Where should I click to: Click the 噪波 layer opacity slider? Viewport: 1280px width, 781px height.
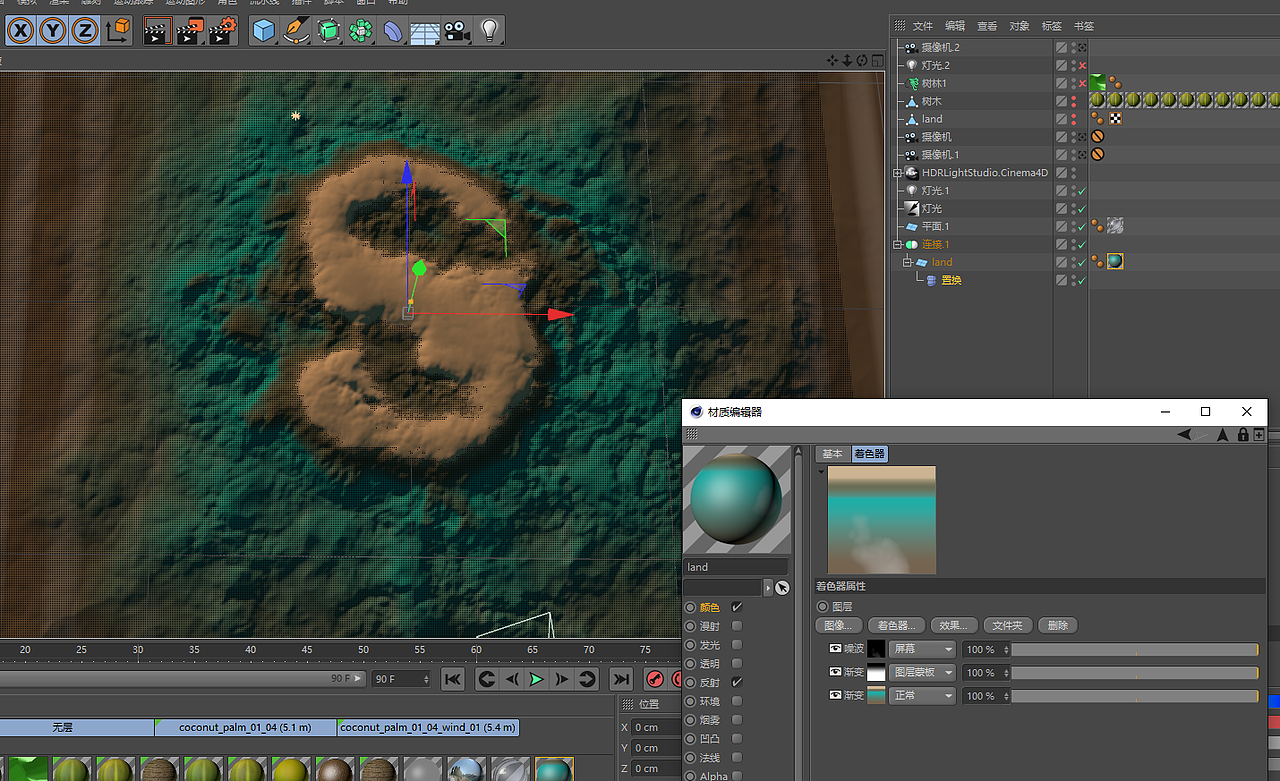pyautogui.click(x=1135, y=650)
